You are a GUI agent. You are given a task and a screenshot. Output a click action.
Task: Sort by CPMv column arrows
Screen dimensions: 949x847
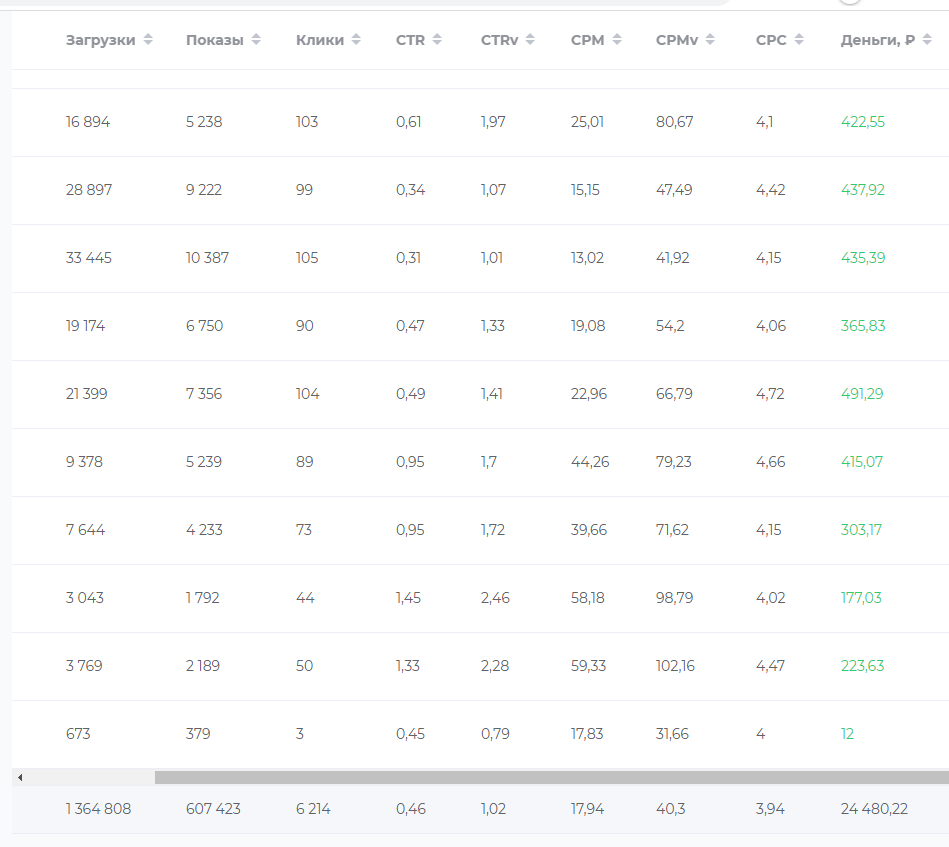(710, 40)
